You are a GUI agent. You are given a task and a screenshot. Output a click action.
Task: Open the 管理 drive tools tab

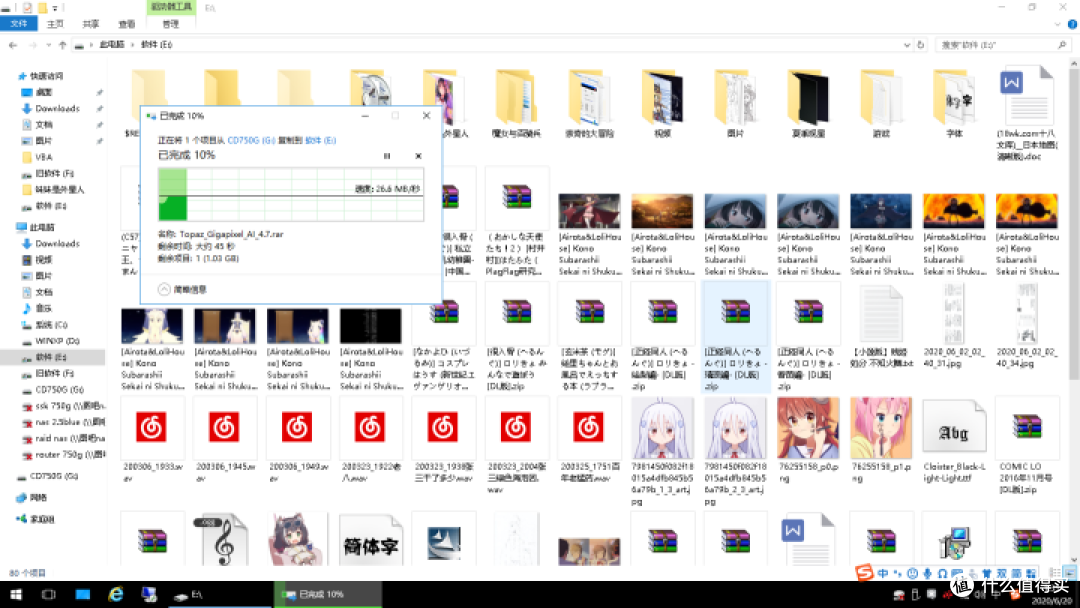170,24
